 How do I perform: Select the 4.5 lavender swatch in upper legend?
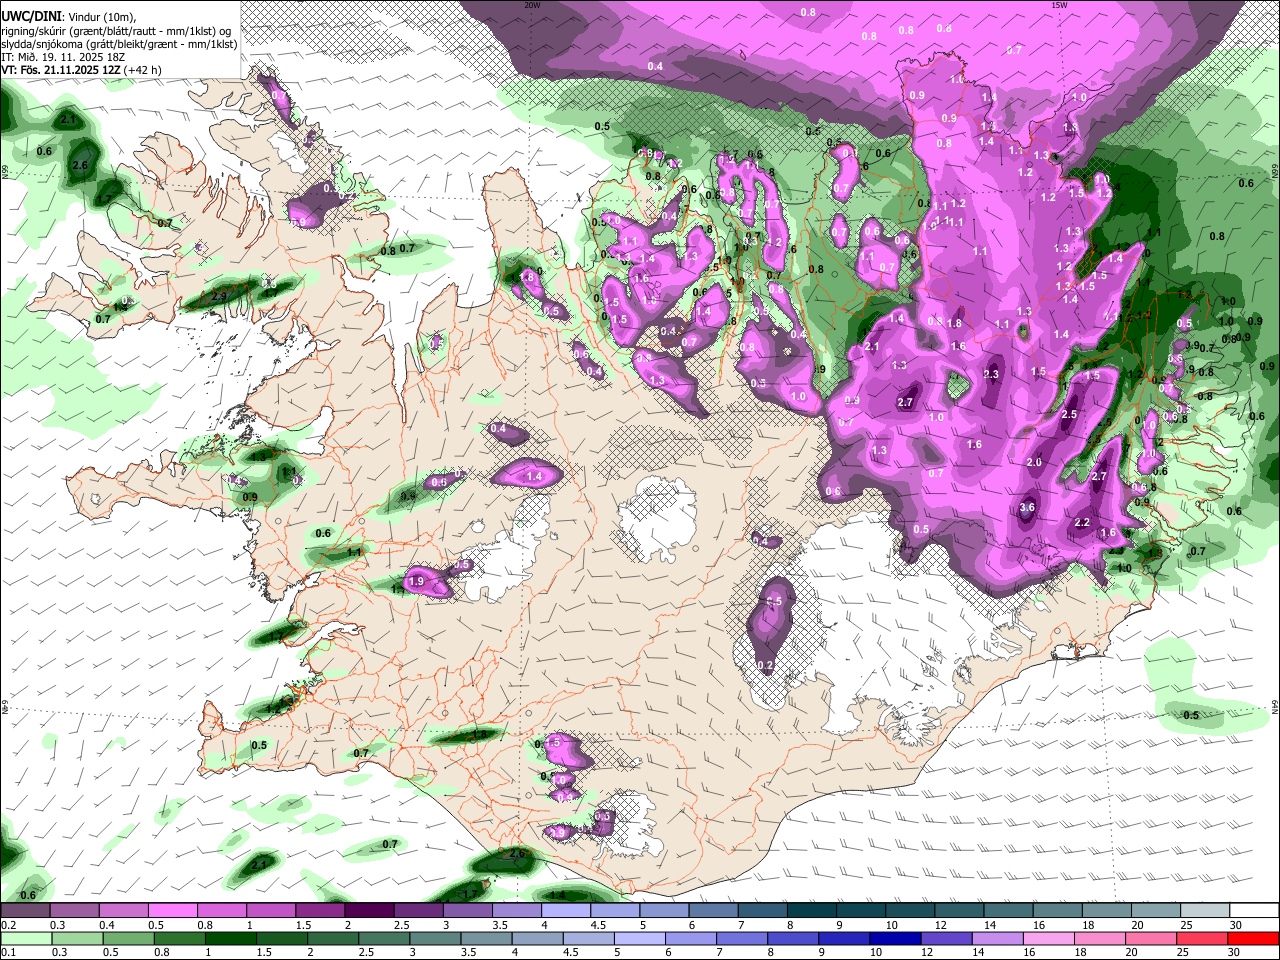click(x=614, y=910)
